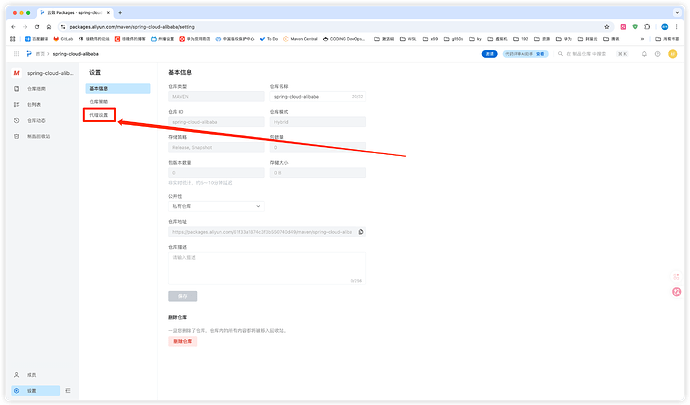The height and width of the screenshot is (405, 690).
Task: Open the Chrome three-dot menu
Action: pos(676,27)
